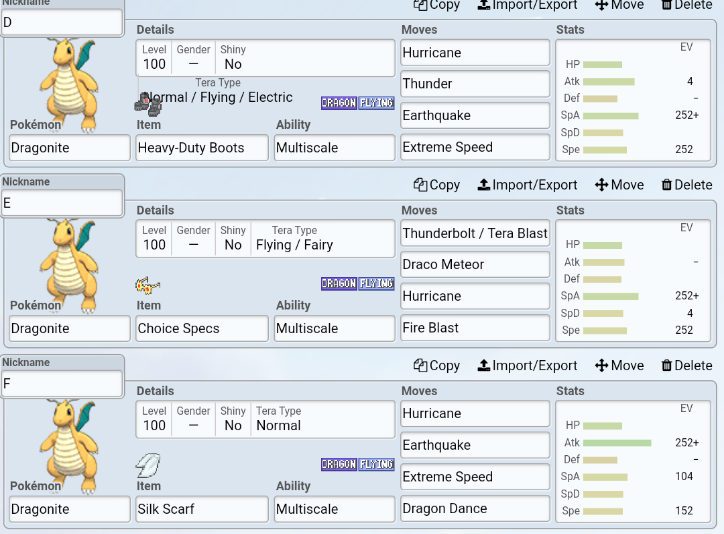Select Silk Scarf item field
The width and height of the screenshot is (724, 534).
202,509
